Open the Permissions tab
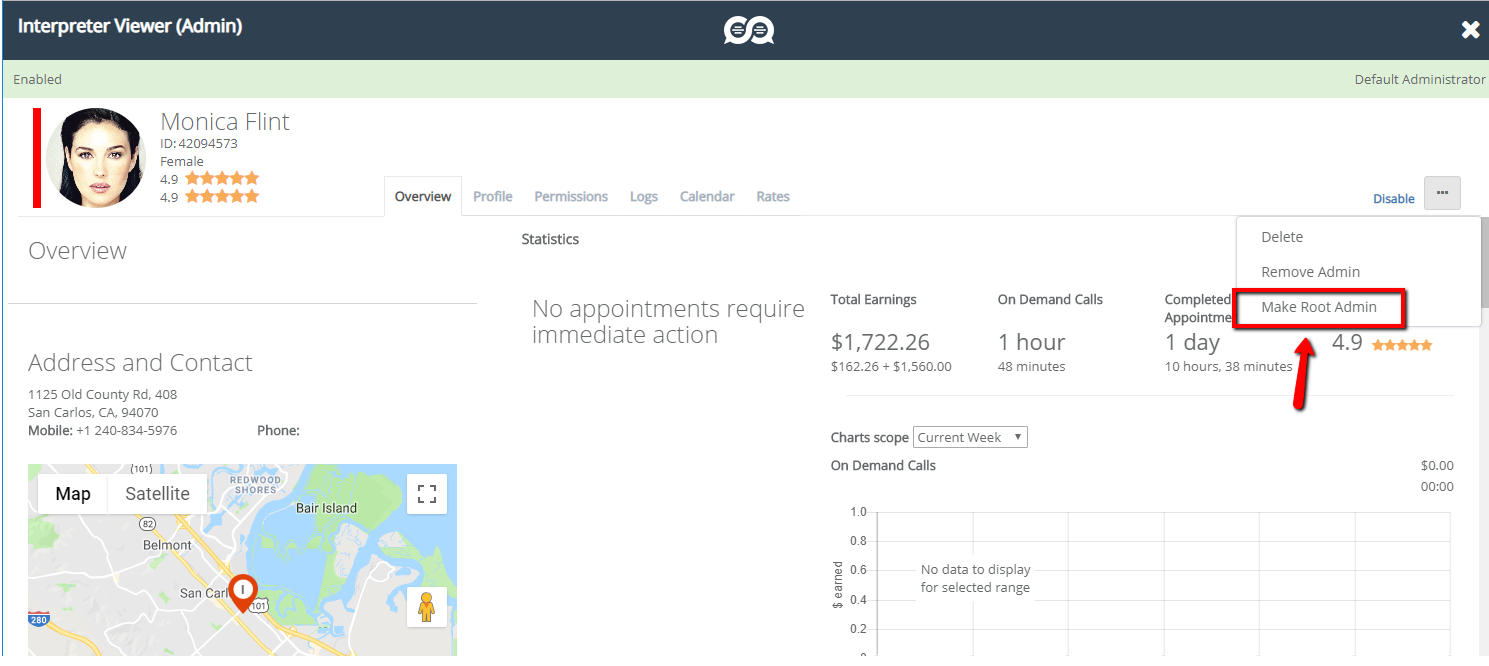Viewport: 1489px width, 666px height. click(x=571, y=197)
